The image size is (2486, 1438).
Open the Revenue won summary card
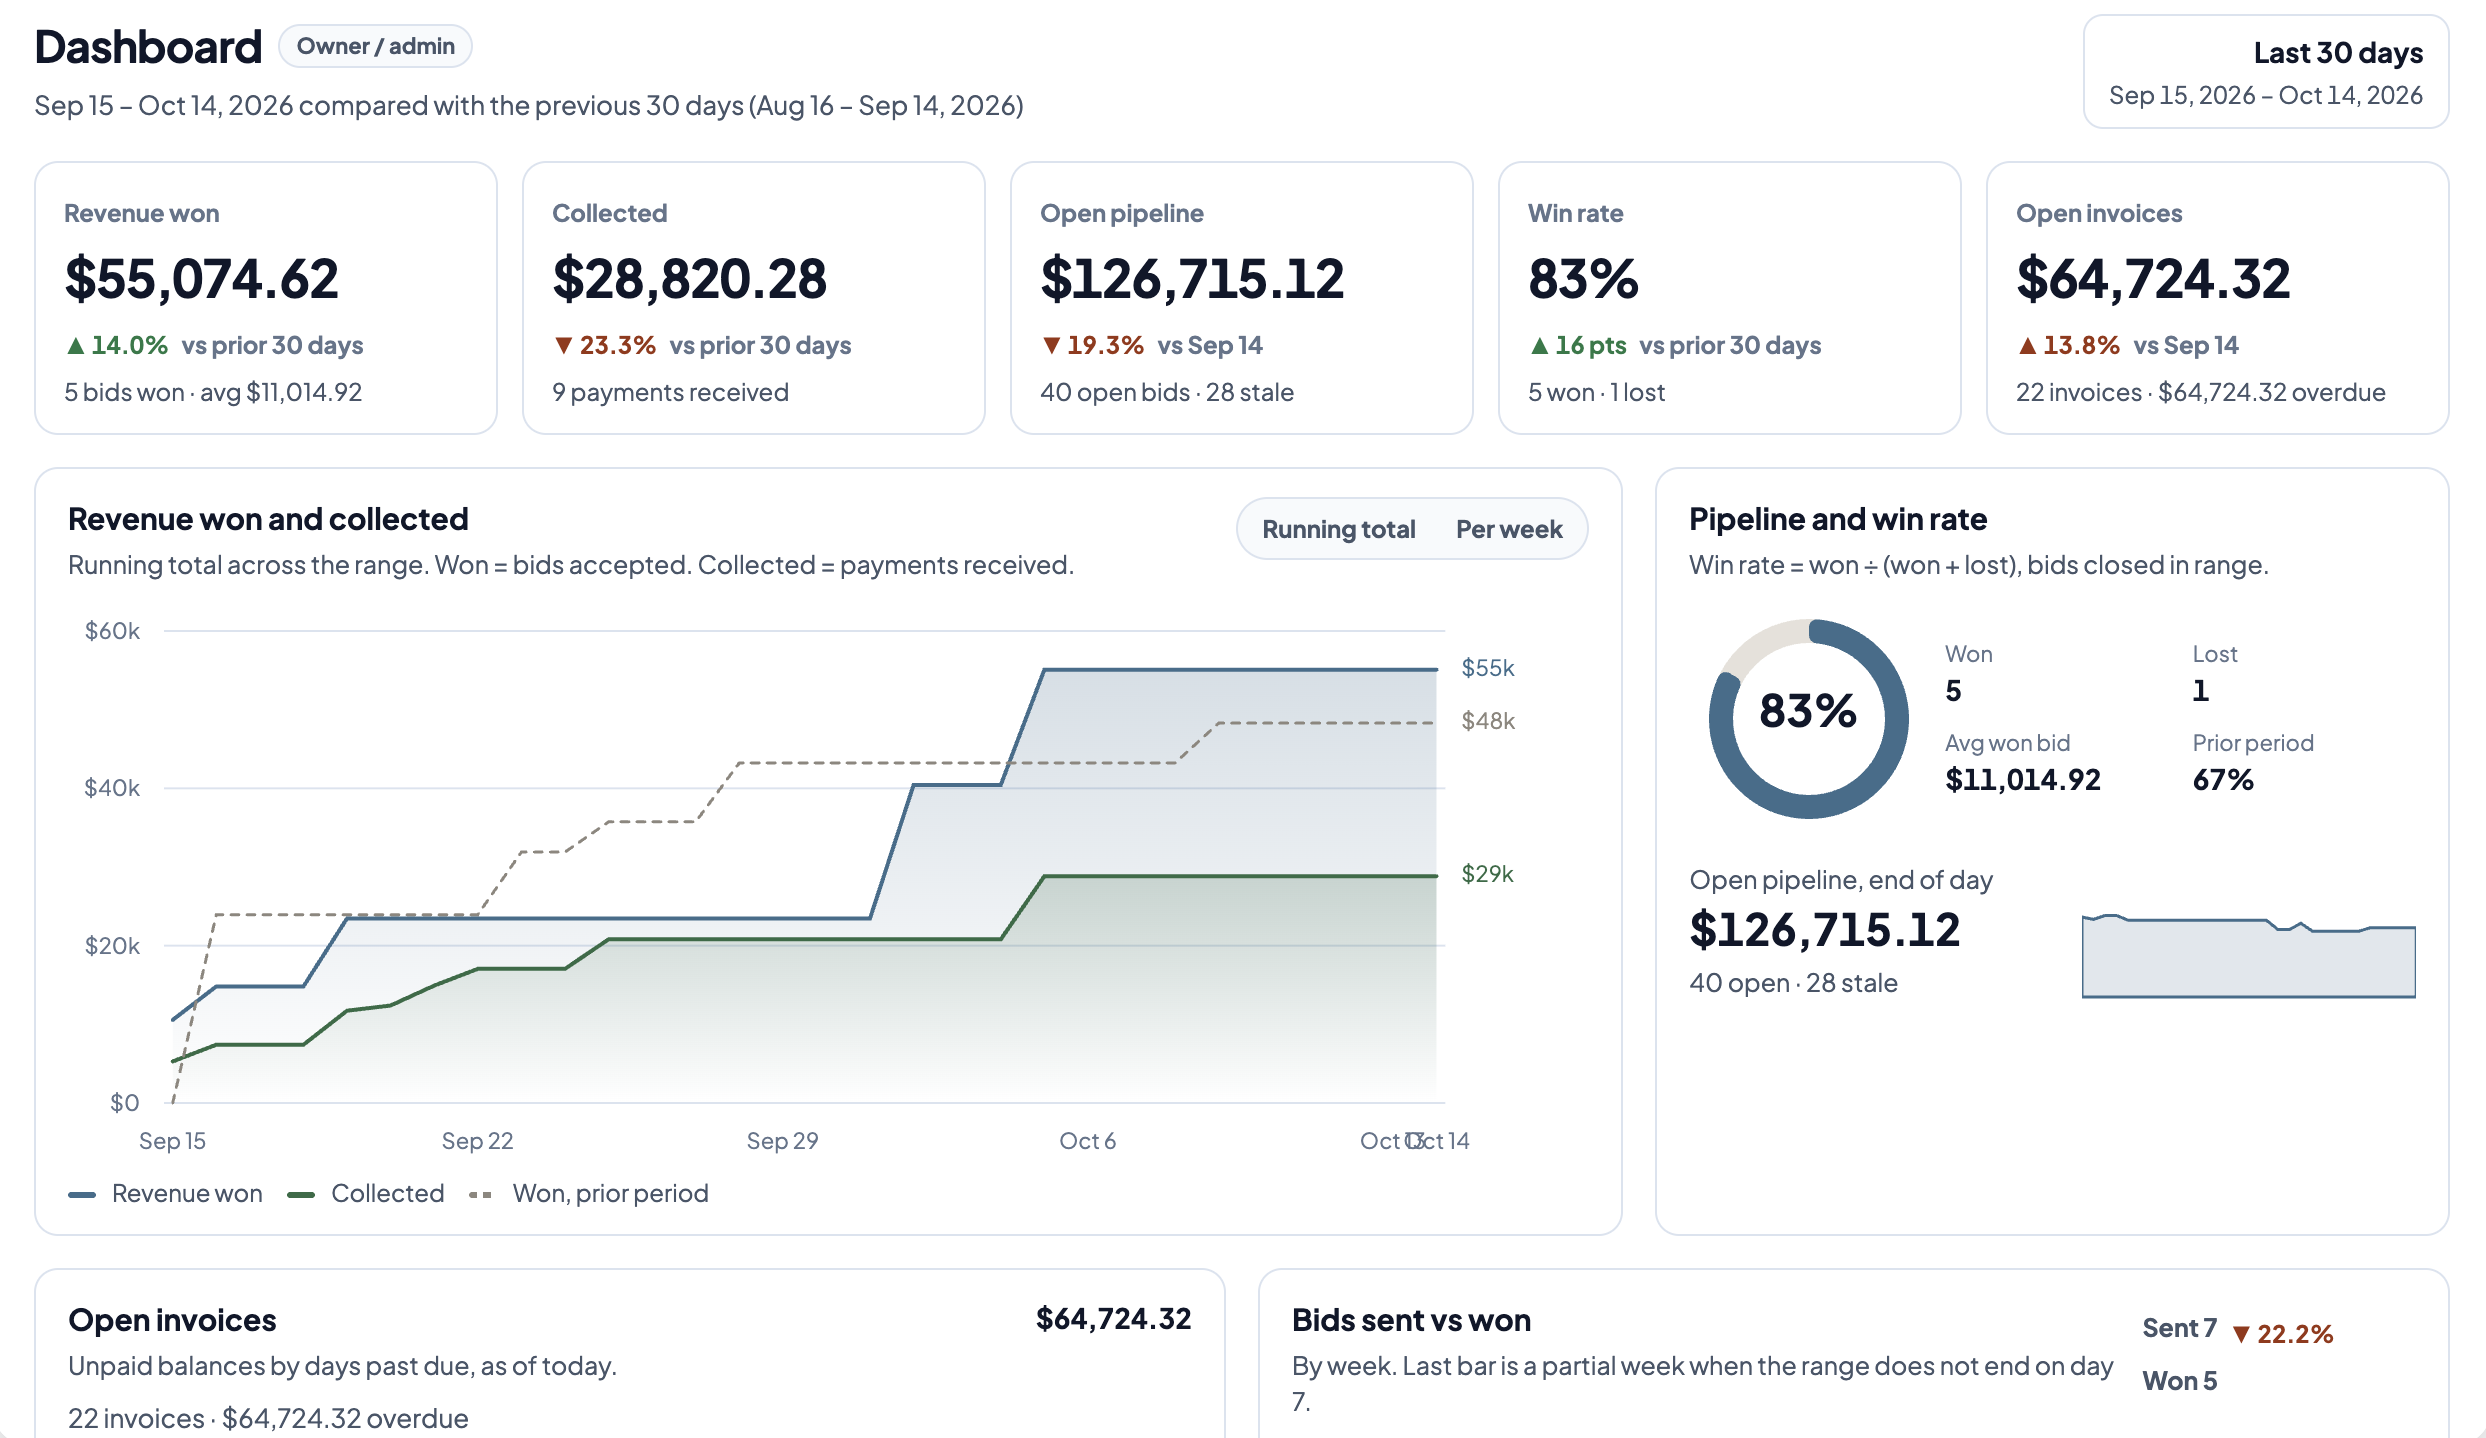(x=266, y=298)
